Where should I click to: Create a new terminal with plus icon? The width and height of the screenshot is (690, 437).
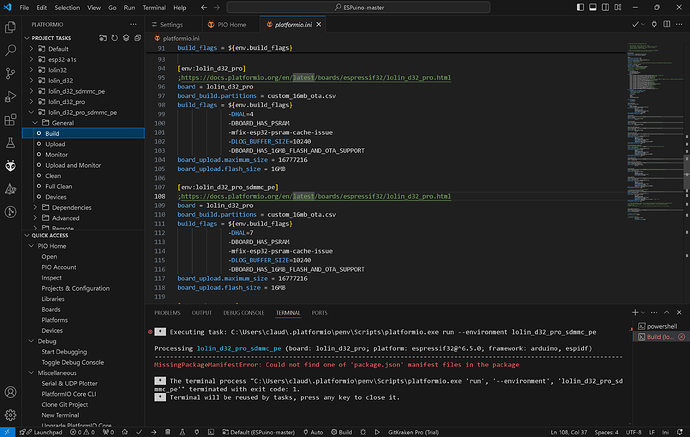click(x=635, y=312)
